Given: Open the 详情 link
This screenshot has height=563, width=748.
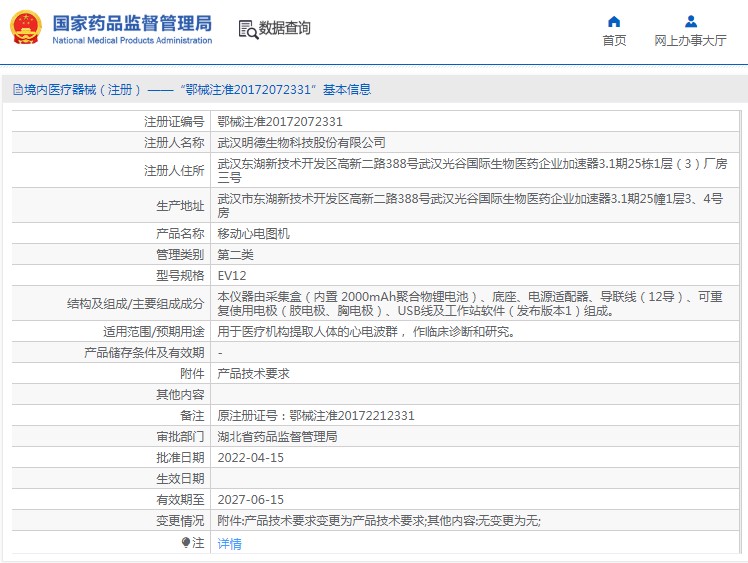Looking at the screenshot, I should [229, 543].
